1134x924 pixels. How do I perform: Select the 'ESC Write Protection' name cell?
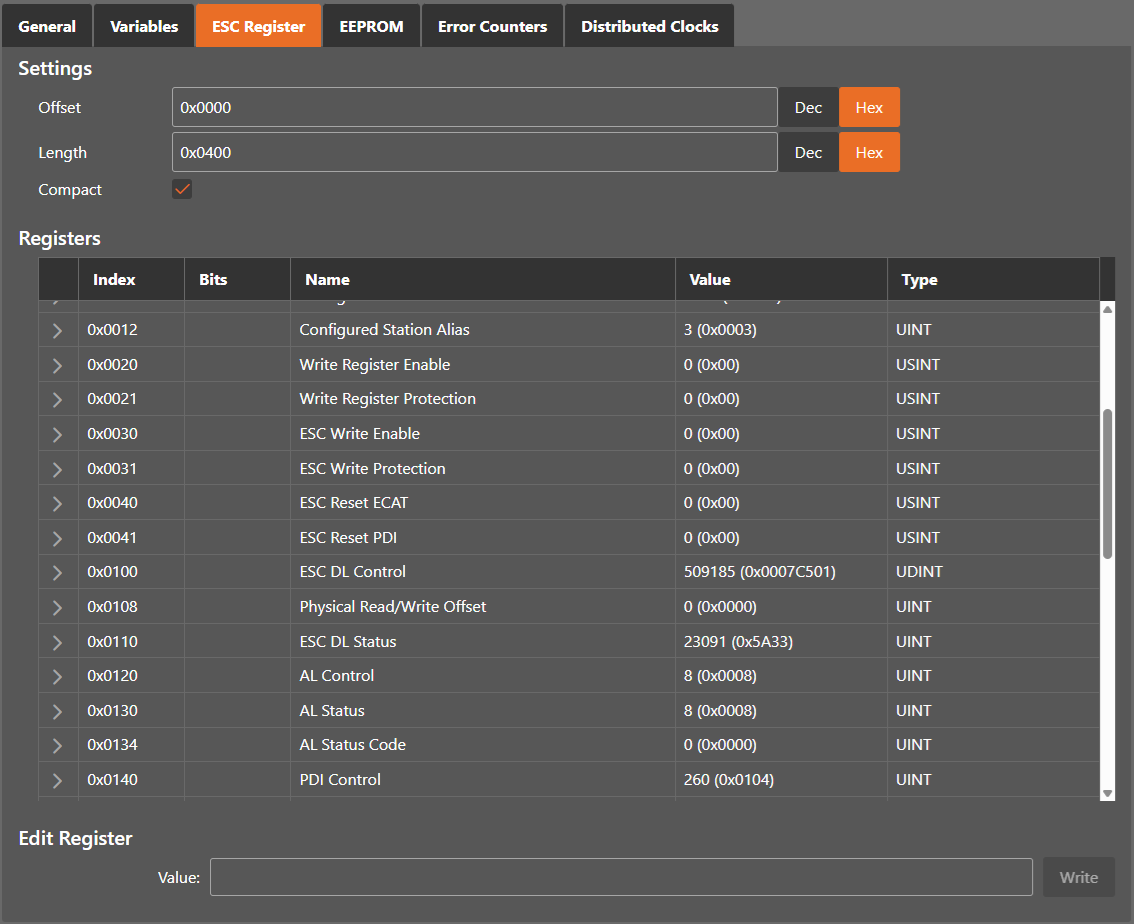click(482, 469)
